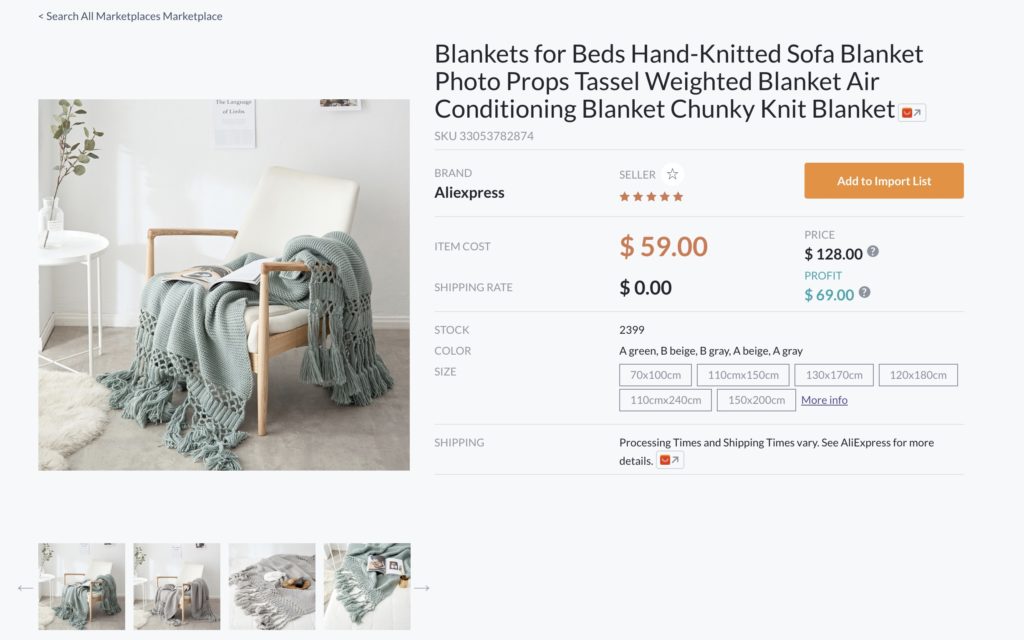
Task: Expand sizes with More info link
Action: click(x=824, y=400)
